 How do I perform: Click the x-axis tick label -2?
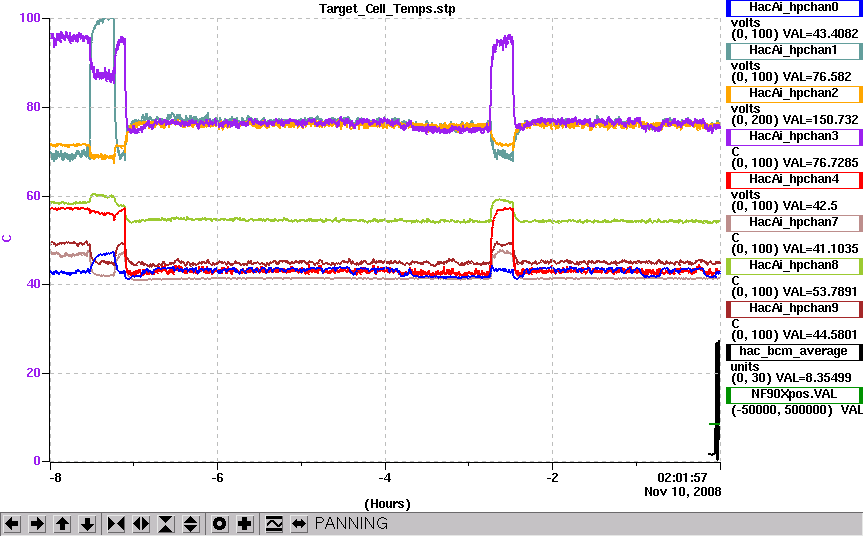[x=552, y=478]
